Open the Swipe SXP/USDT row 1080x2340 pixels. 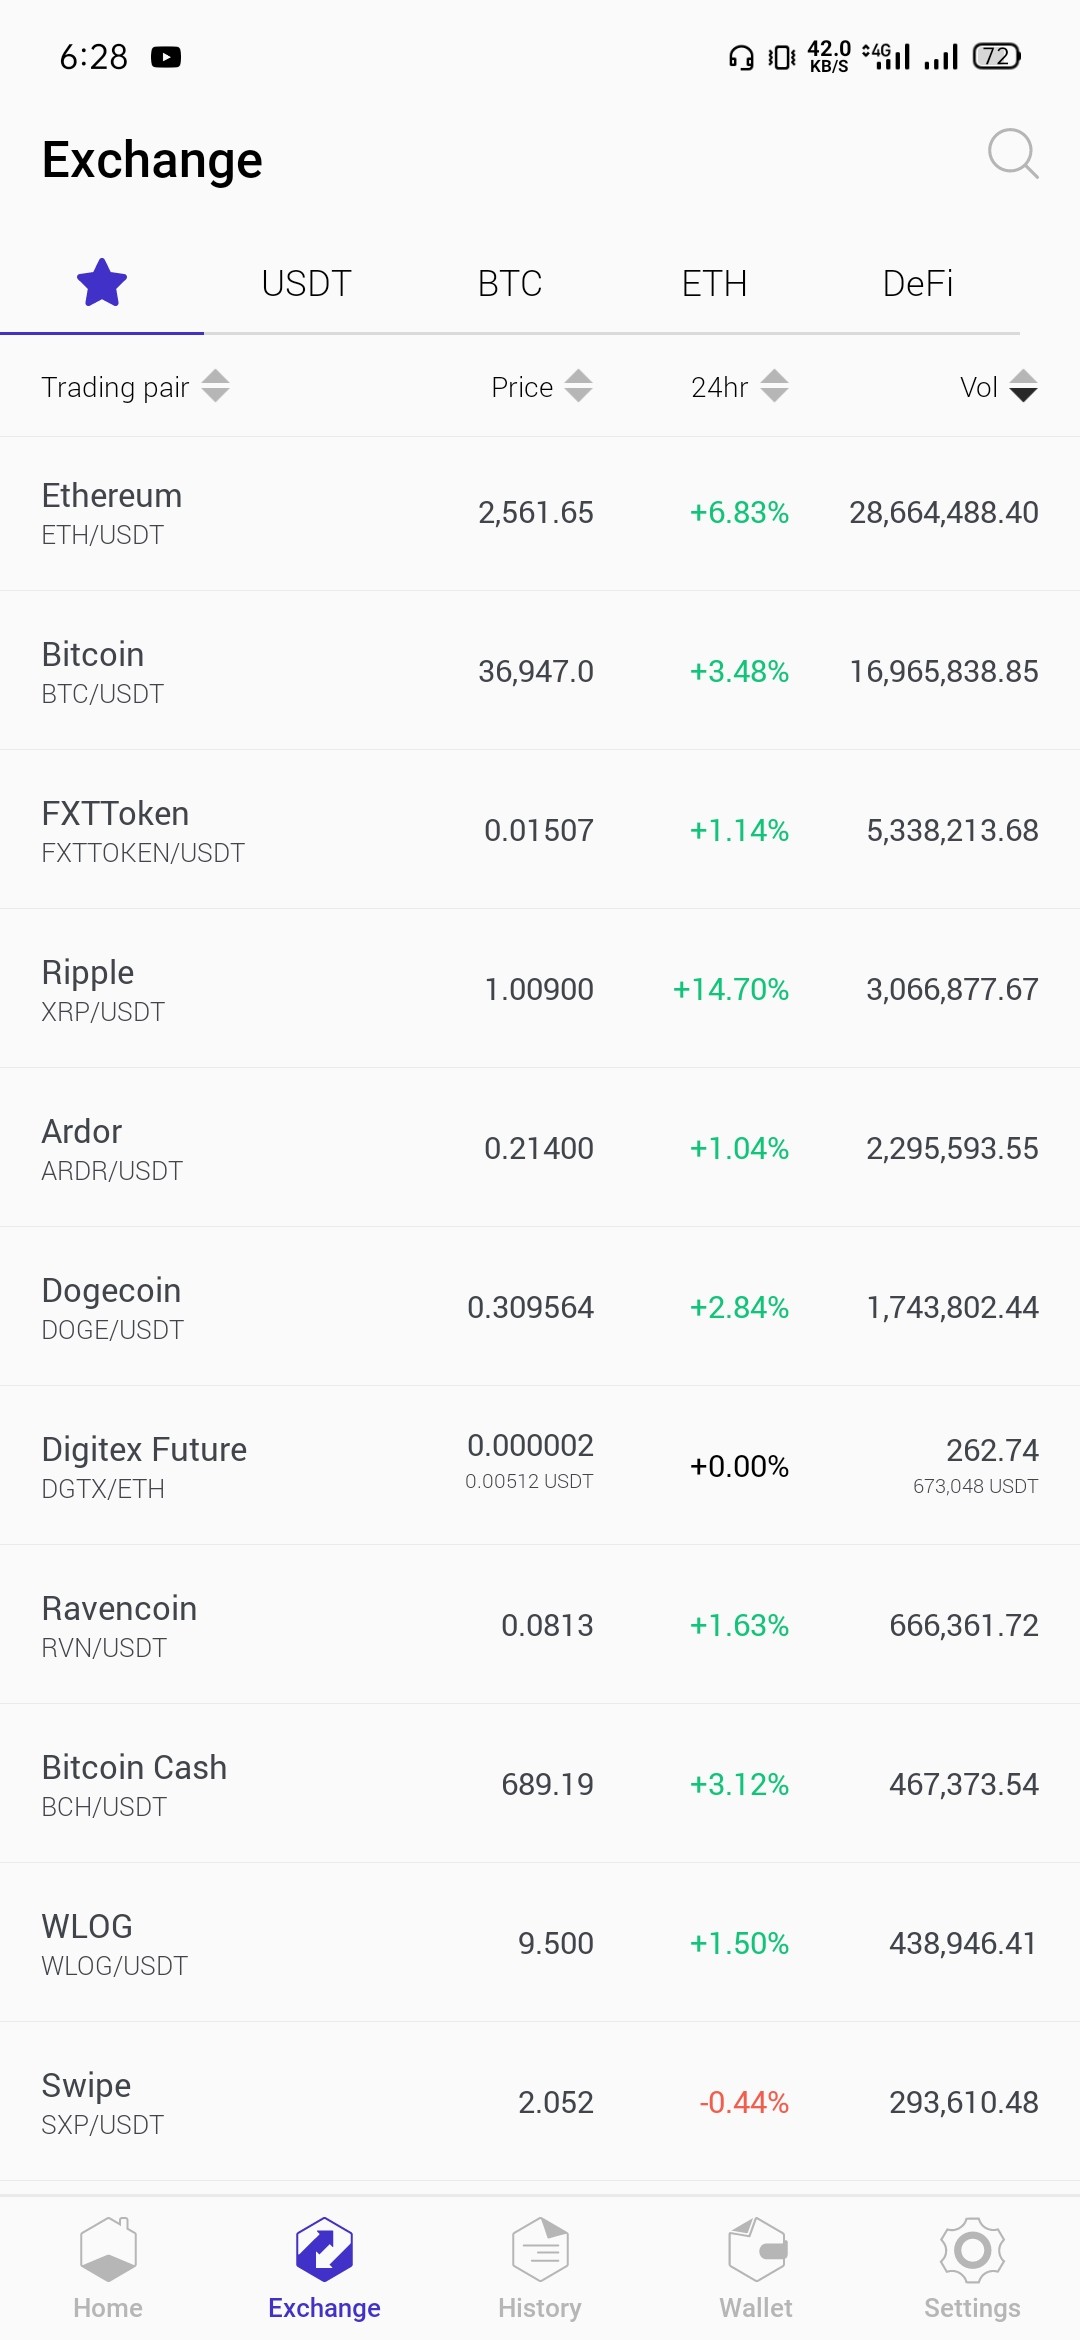point(540,2102)
